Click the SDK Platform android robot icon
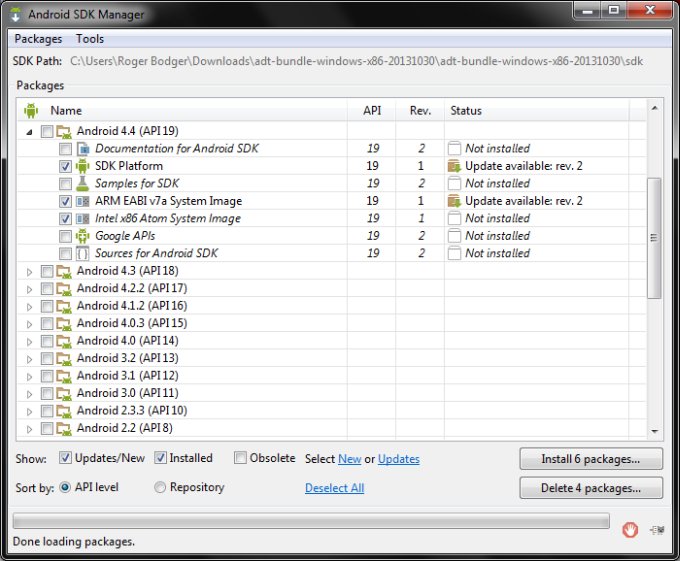 [82, 166]
